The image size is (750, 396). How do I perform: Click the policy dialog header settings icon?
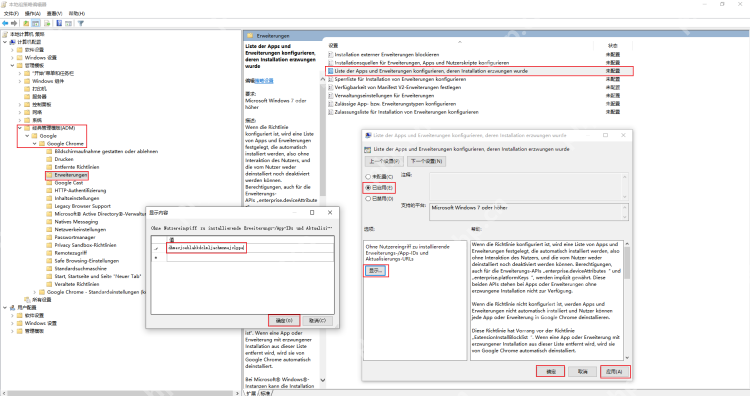[367, 149]
